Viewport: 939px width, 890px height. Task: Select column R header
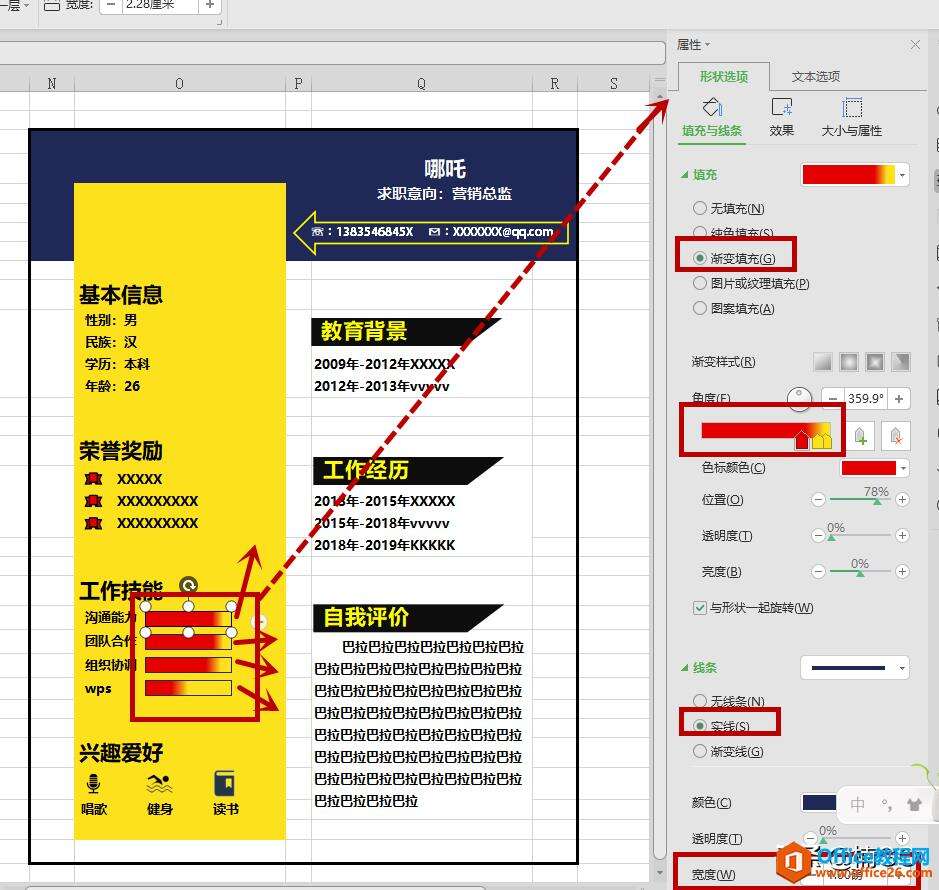[555, 83]
